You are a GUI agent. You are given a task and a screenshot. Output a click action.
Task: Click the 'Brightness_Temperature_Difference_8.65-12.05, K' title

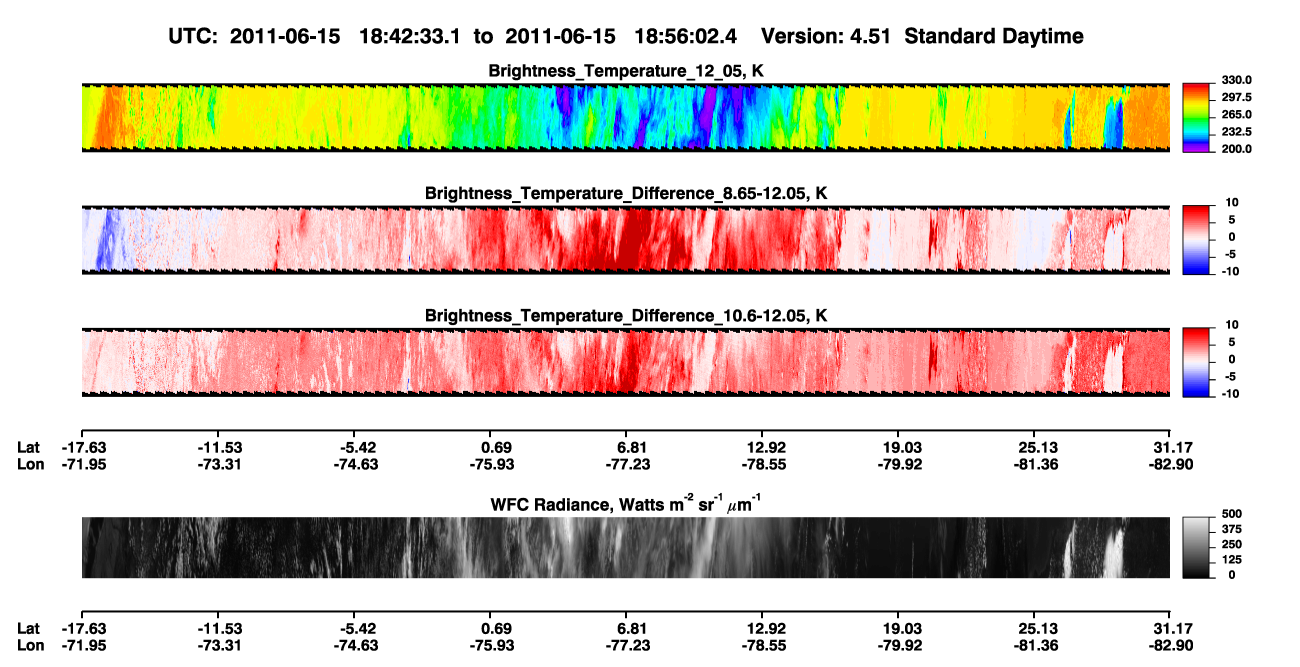click(x=626, y=192)
